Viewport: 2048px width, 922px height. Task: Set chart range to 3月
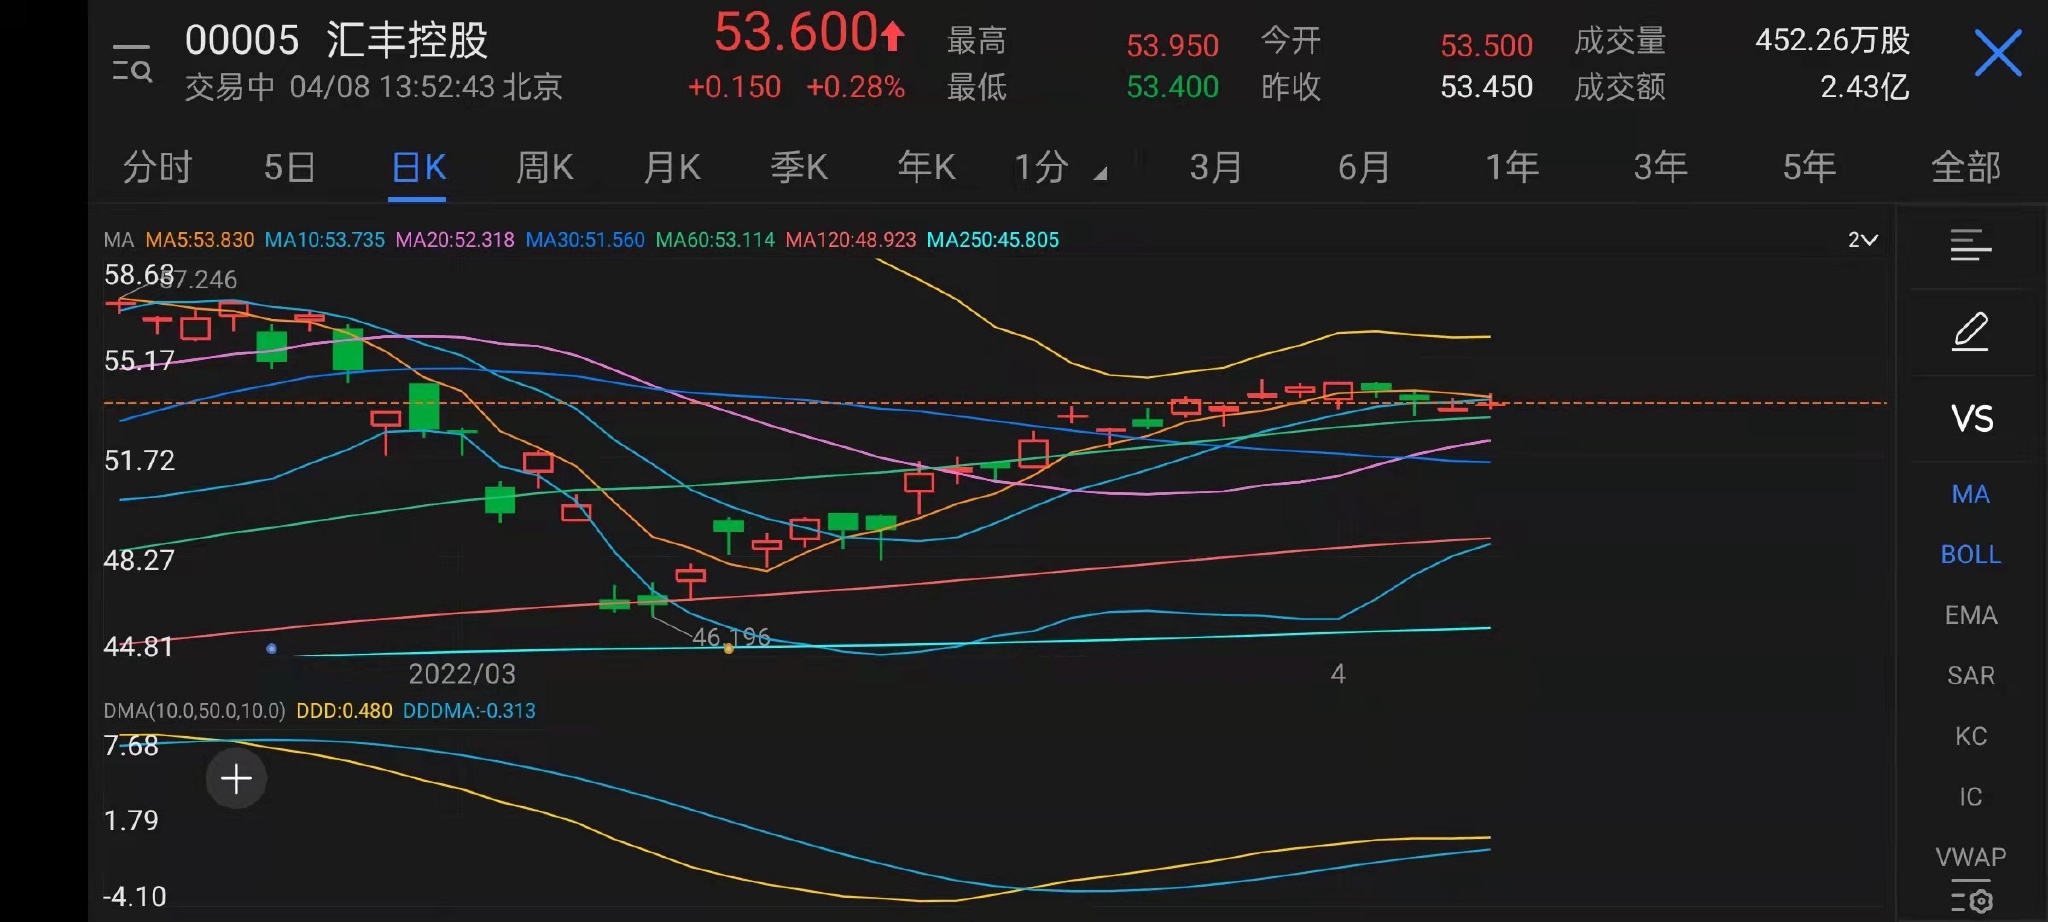tap(1216, 167)
